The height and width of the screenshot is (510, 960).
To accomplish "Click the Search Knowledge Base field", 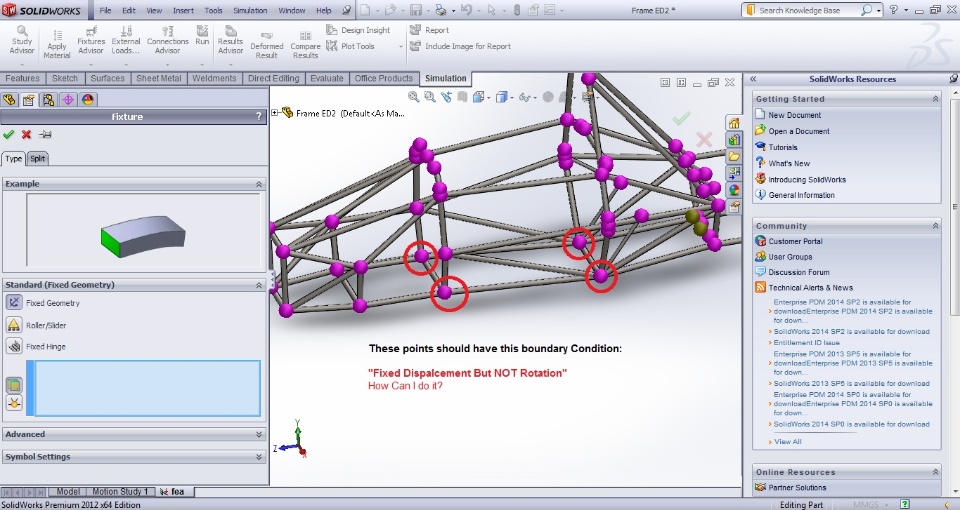I will tap(807, 10).
